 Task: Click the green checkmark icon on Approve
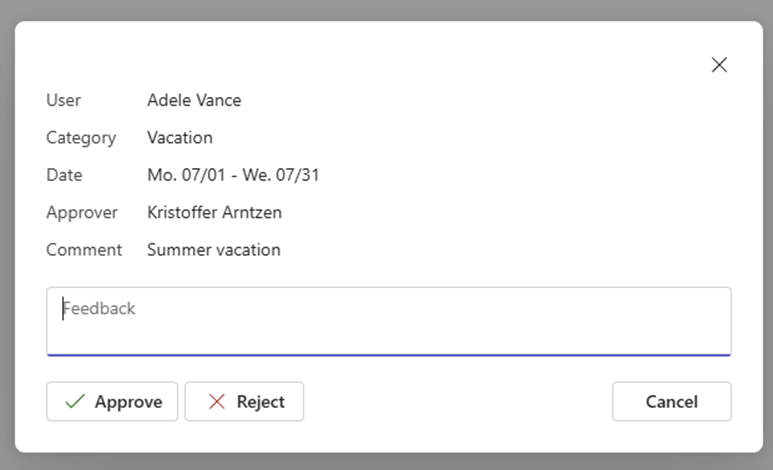[x=74, y=402]
